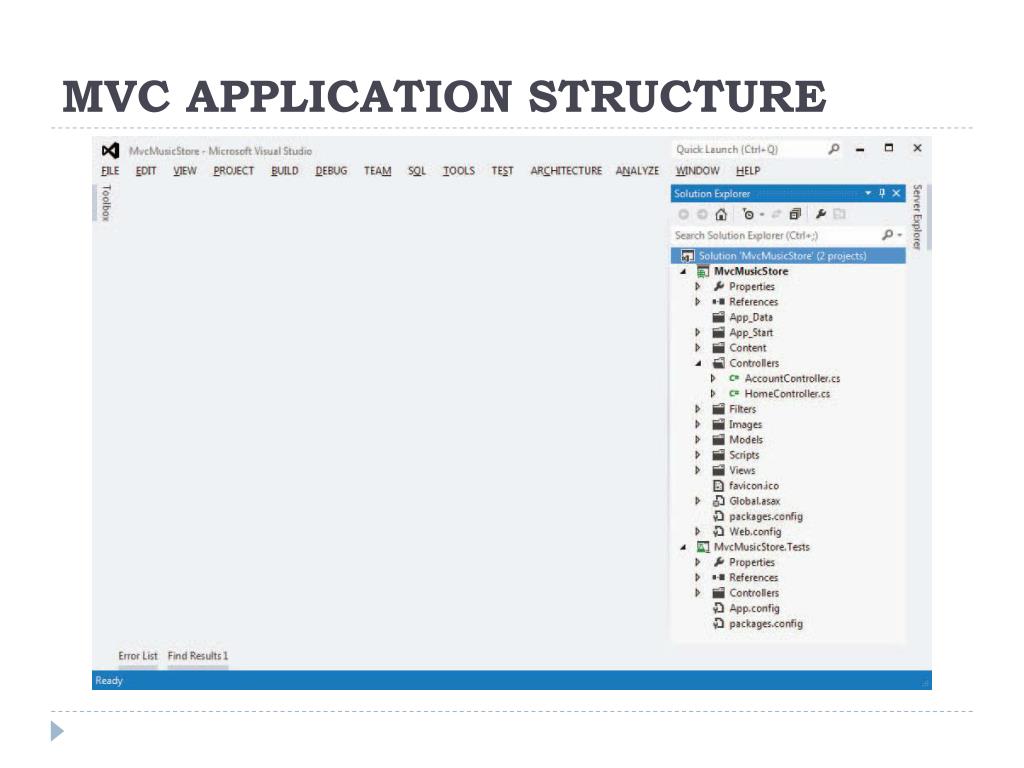
Task: Open the Pending Changes Filter dropdown arrow
Action: 761,215
